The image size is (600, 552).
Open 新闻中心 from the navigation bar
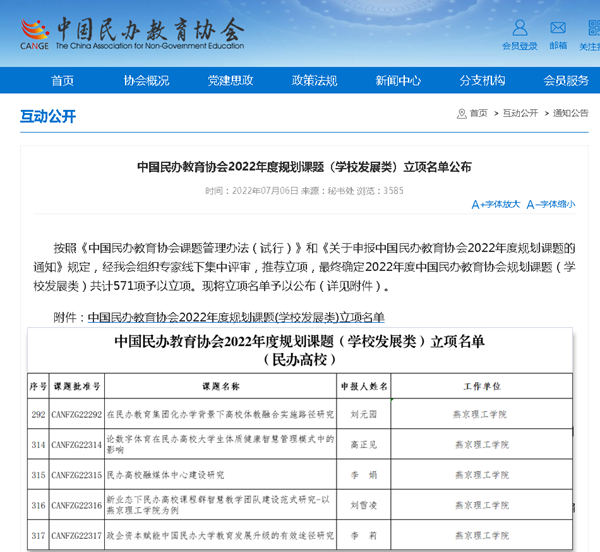[x=398, y=81]
